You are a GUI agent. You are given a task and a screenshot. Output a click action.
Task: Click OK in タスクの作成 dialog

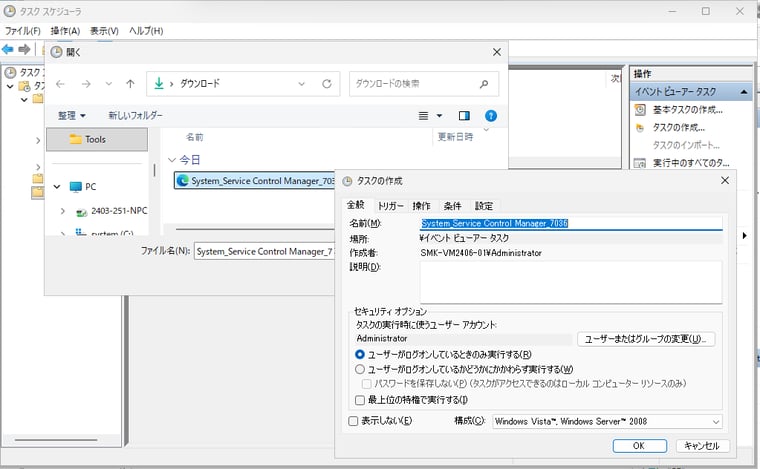[x=639, y=446]
